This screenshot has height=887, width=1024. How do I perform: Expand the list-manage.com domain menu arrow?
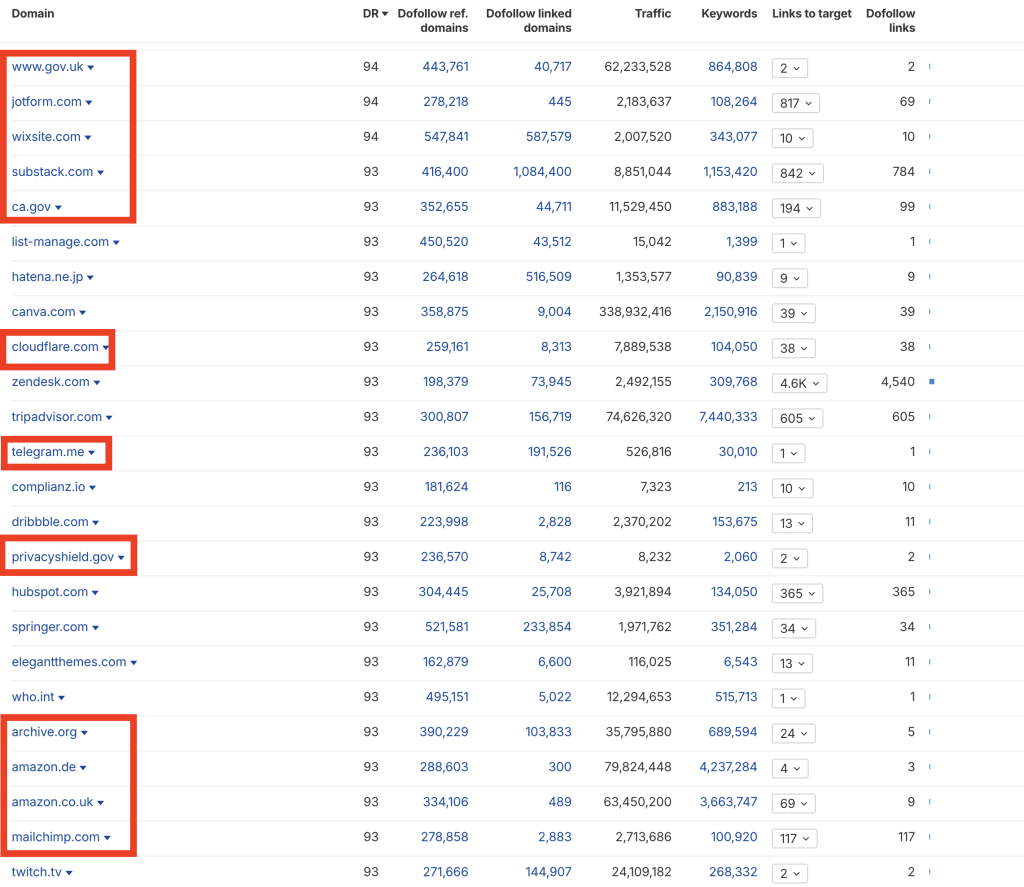(116, 243)
